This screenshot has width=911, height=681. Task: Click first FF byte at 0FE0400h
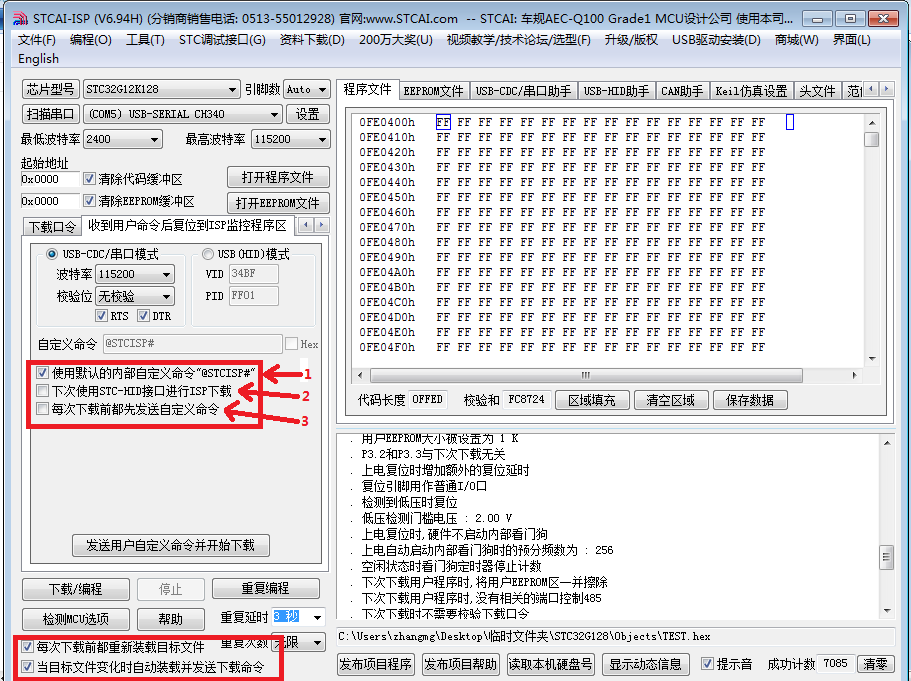tap(443, 122)
